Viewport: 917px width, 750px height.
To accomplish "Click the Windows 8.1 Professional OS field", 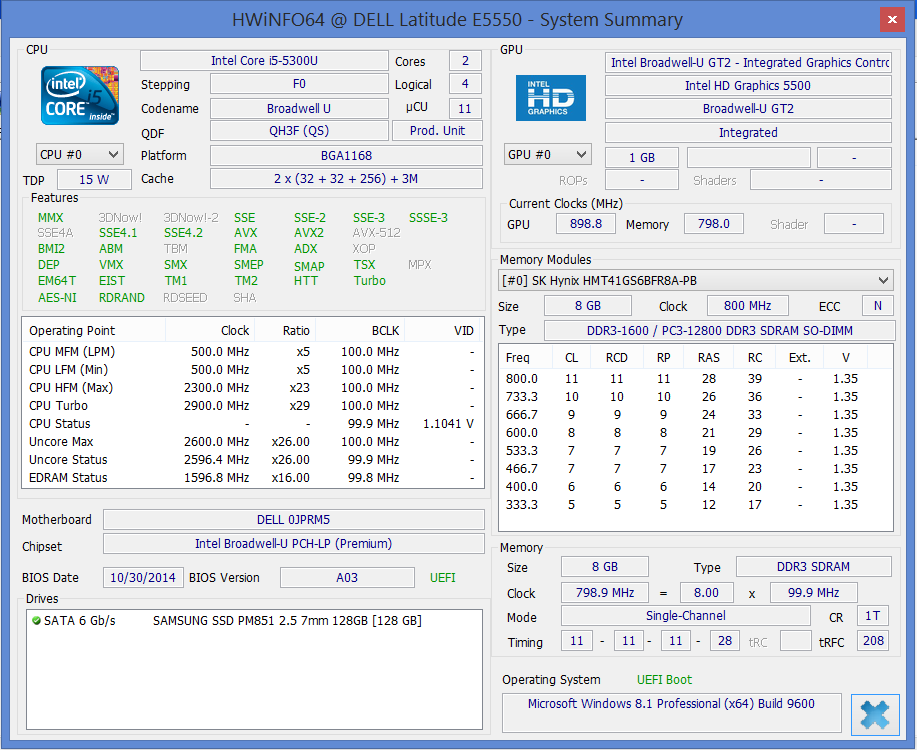I will pos(671,713).
